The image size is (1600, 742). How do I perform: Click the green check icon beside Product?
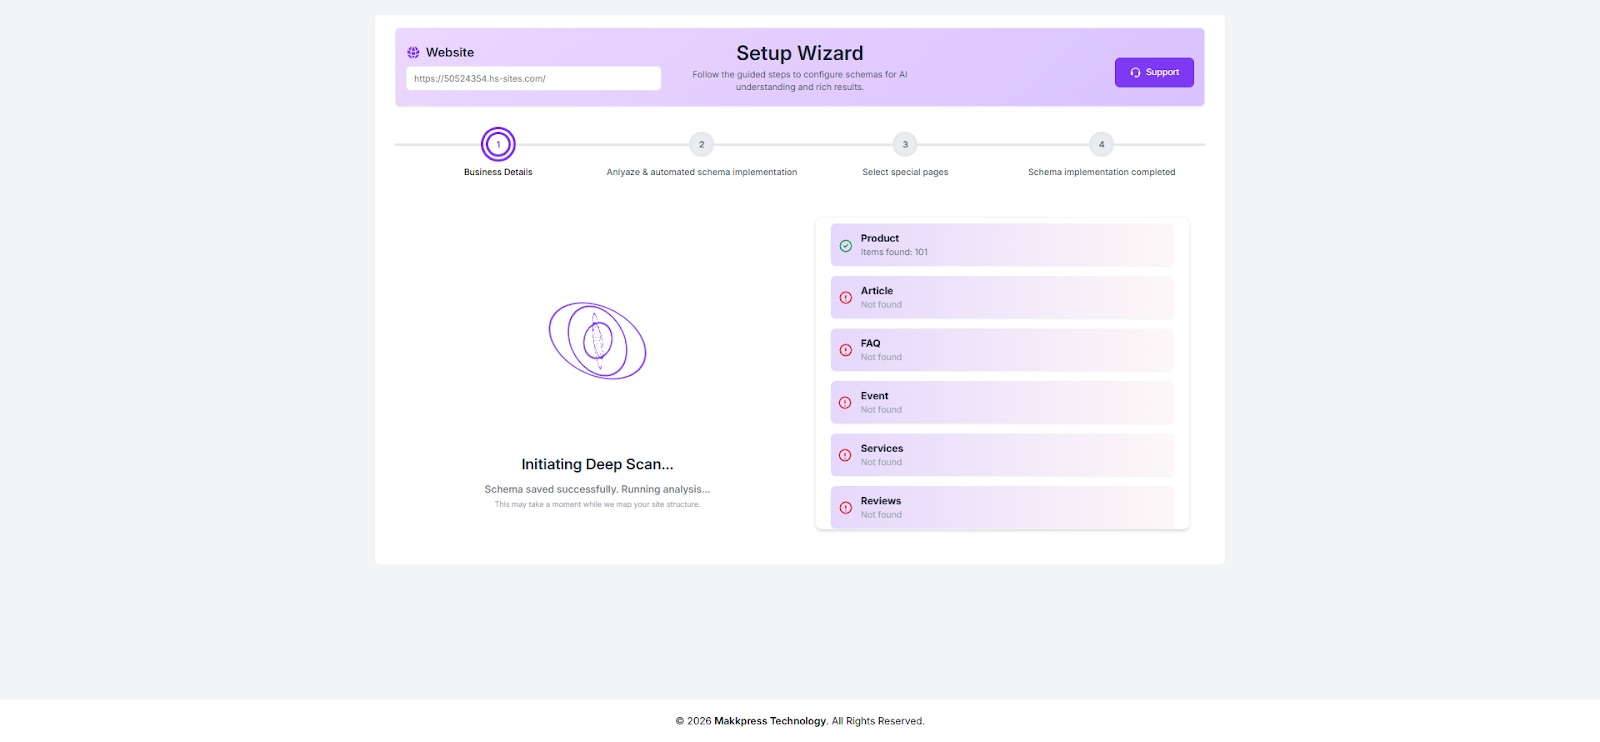[846, 246]
